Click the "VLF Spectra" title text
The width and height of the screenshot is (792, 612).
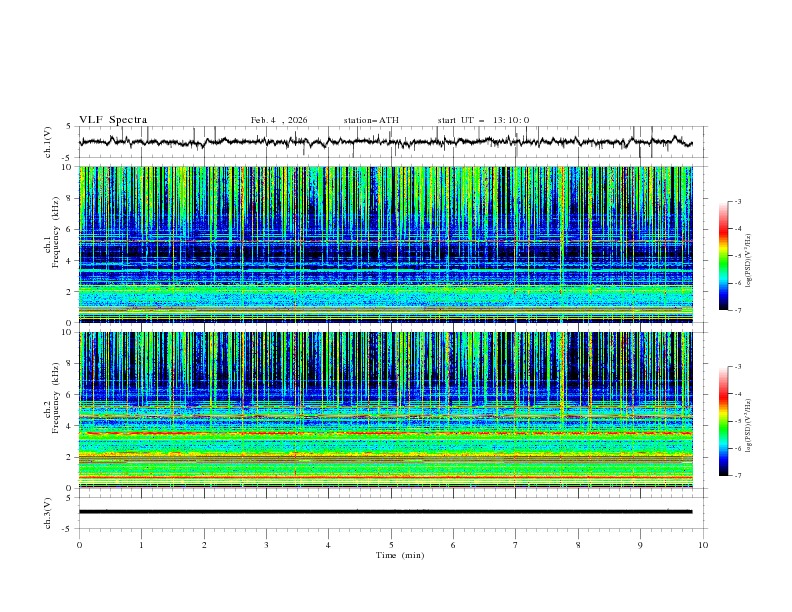coord(113,120)
